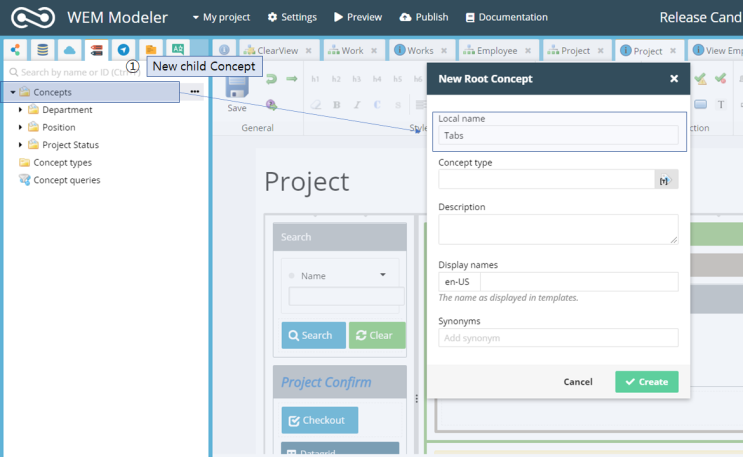Open the Concepts three-dots menu
Viewport: 743px width, 457px height.
(x=195, y=91)
